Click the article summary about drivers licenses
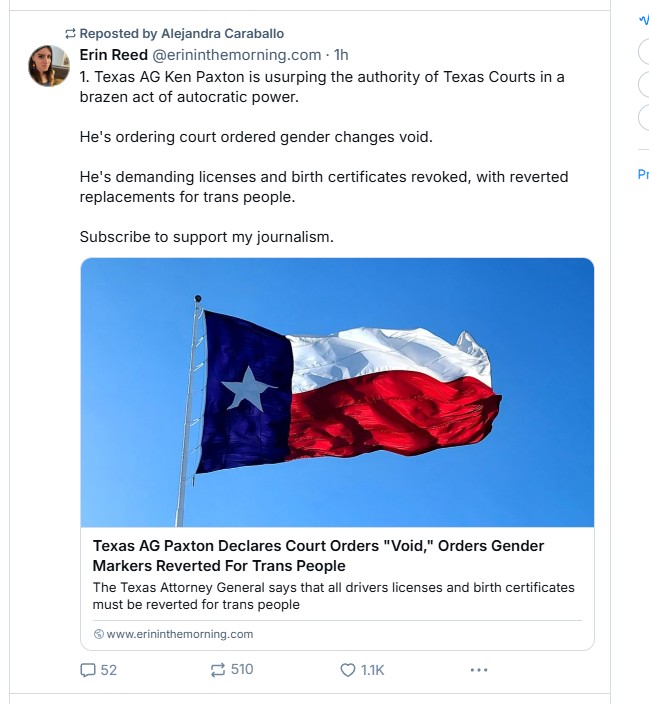 pos(333,595)
